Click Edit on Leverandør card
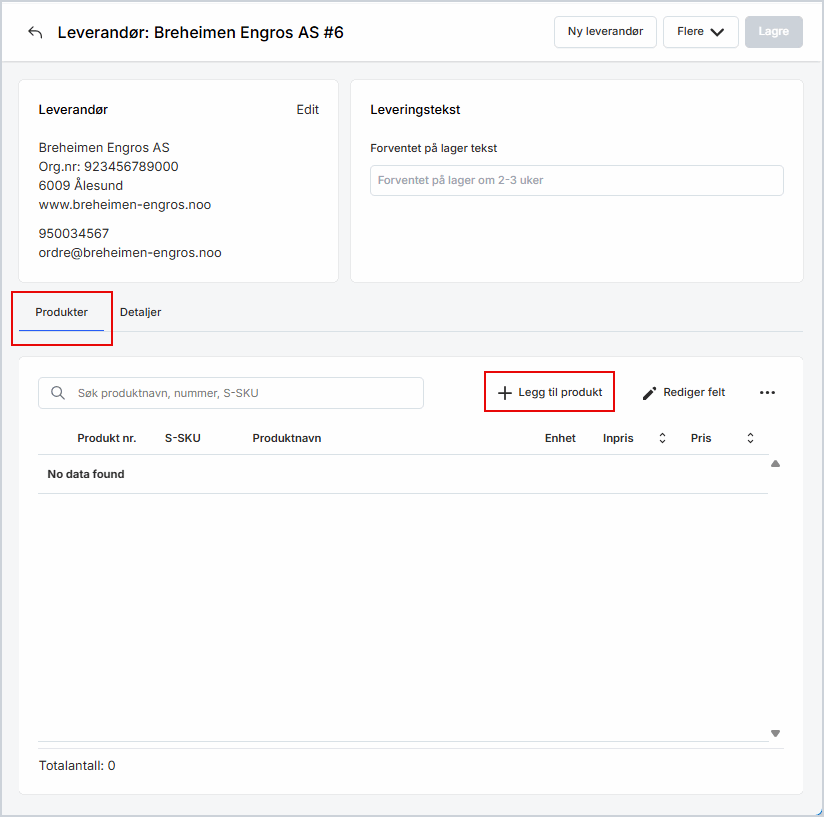The height and width of the screenshot is (817, 824). click(307, 110)
